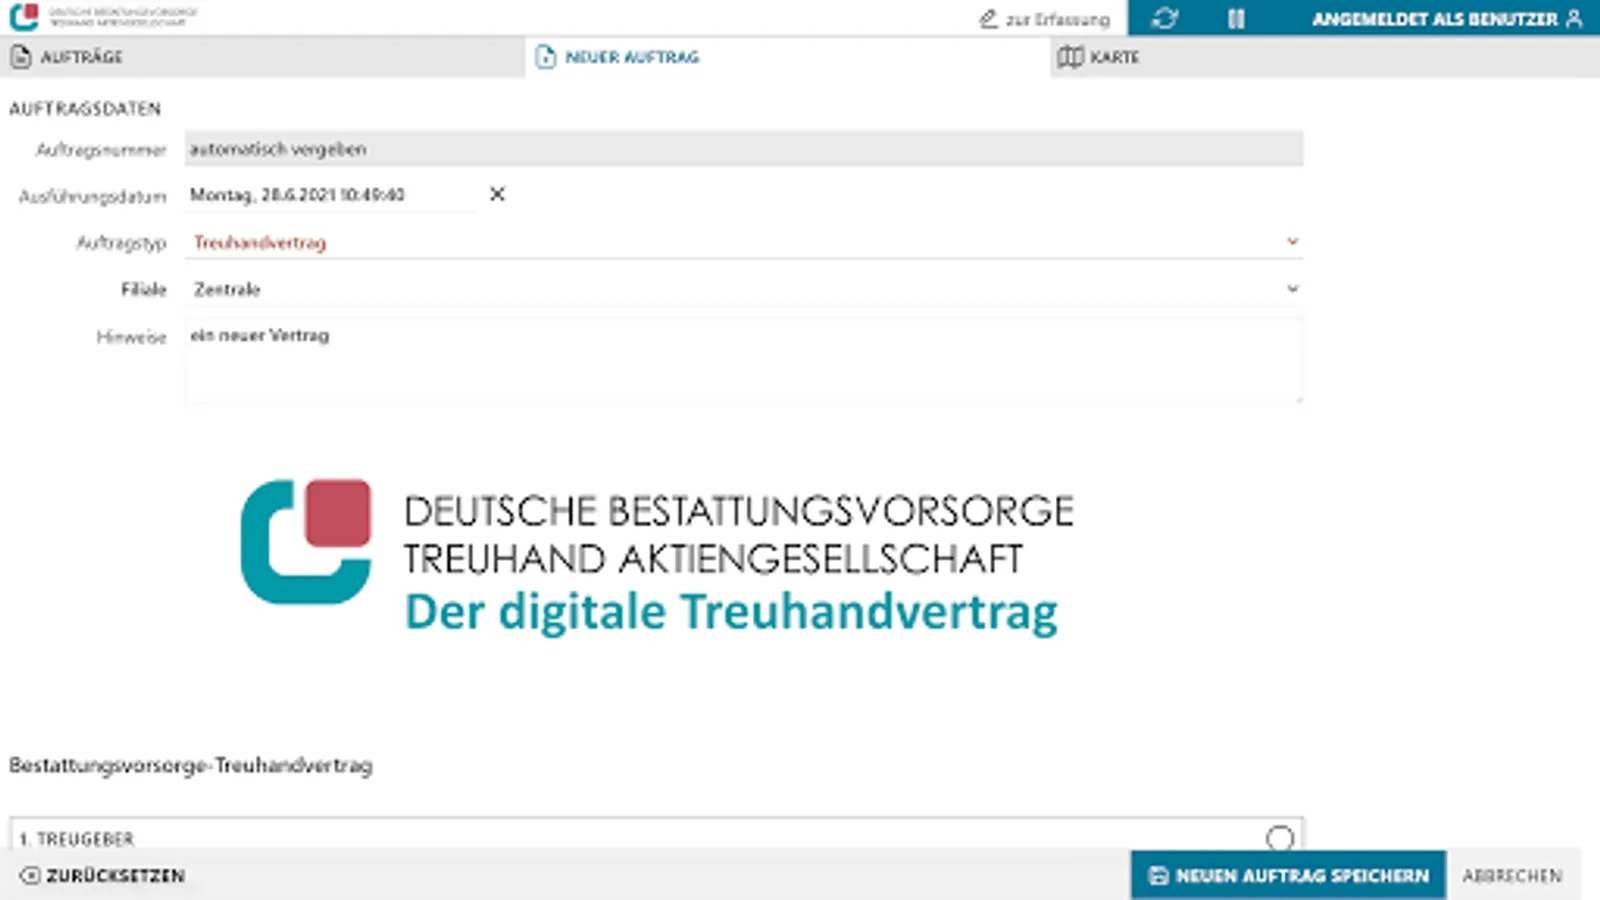Click the 'Auftragstyp' label
This screenshot has width=1600, height=900.
[x=121, y=243]
